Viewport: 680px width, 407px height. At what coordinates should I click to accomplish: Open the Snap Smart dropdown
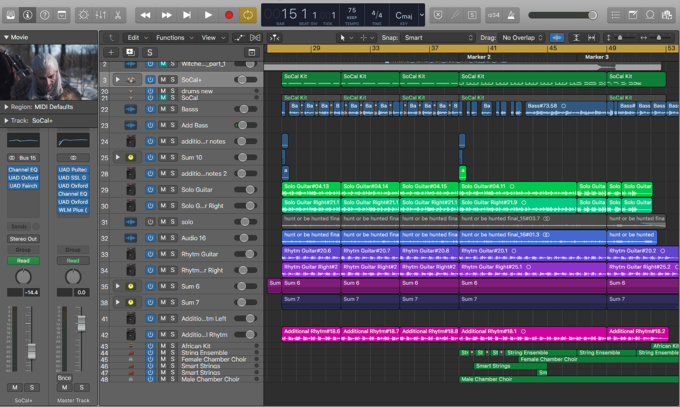coord(438,38)
